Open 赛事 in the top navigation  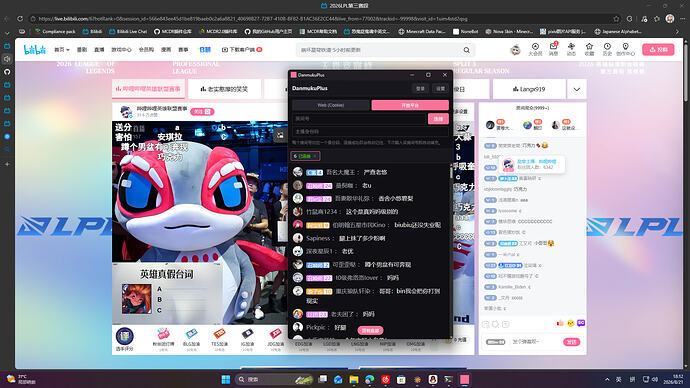click(183, 50)
